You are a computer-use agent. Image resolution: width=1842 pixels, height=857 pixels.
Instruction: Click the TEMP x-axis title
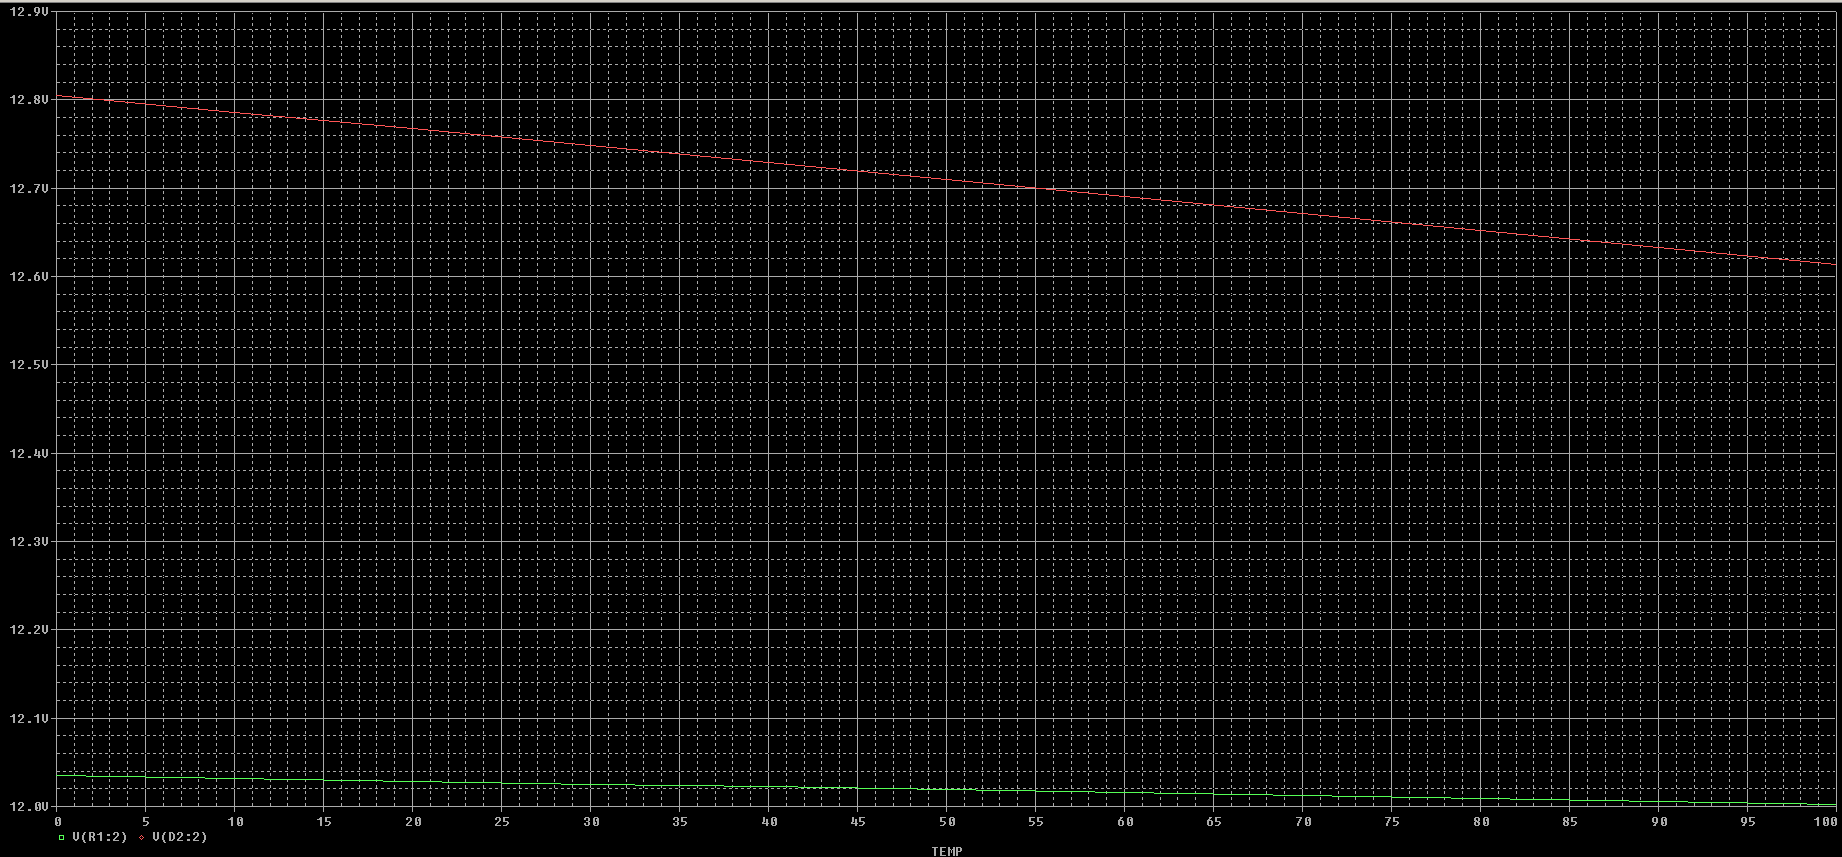click(946, 851)
